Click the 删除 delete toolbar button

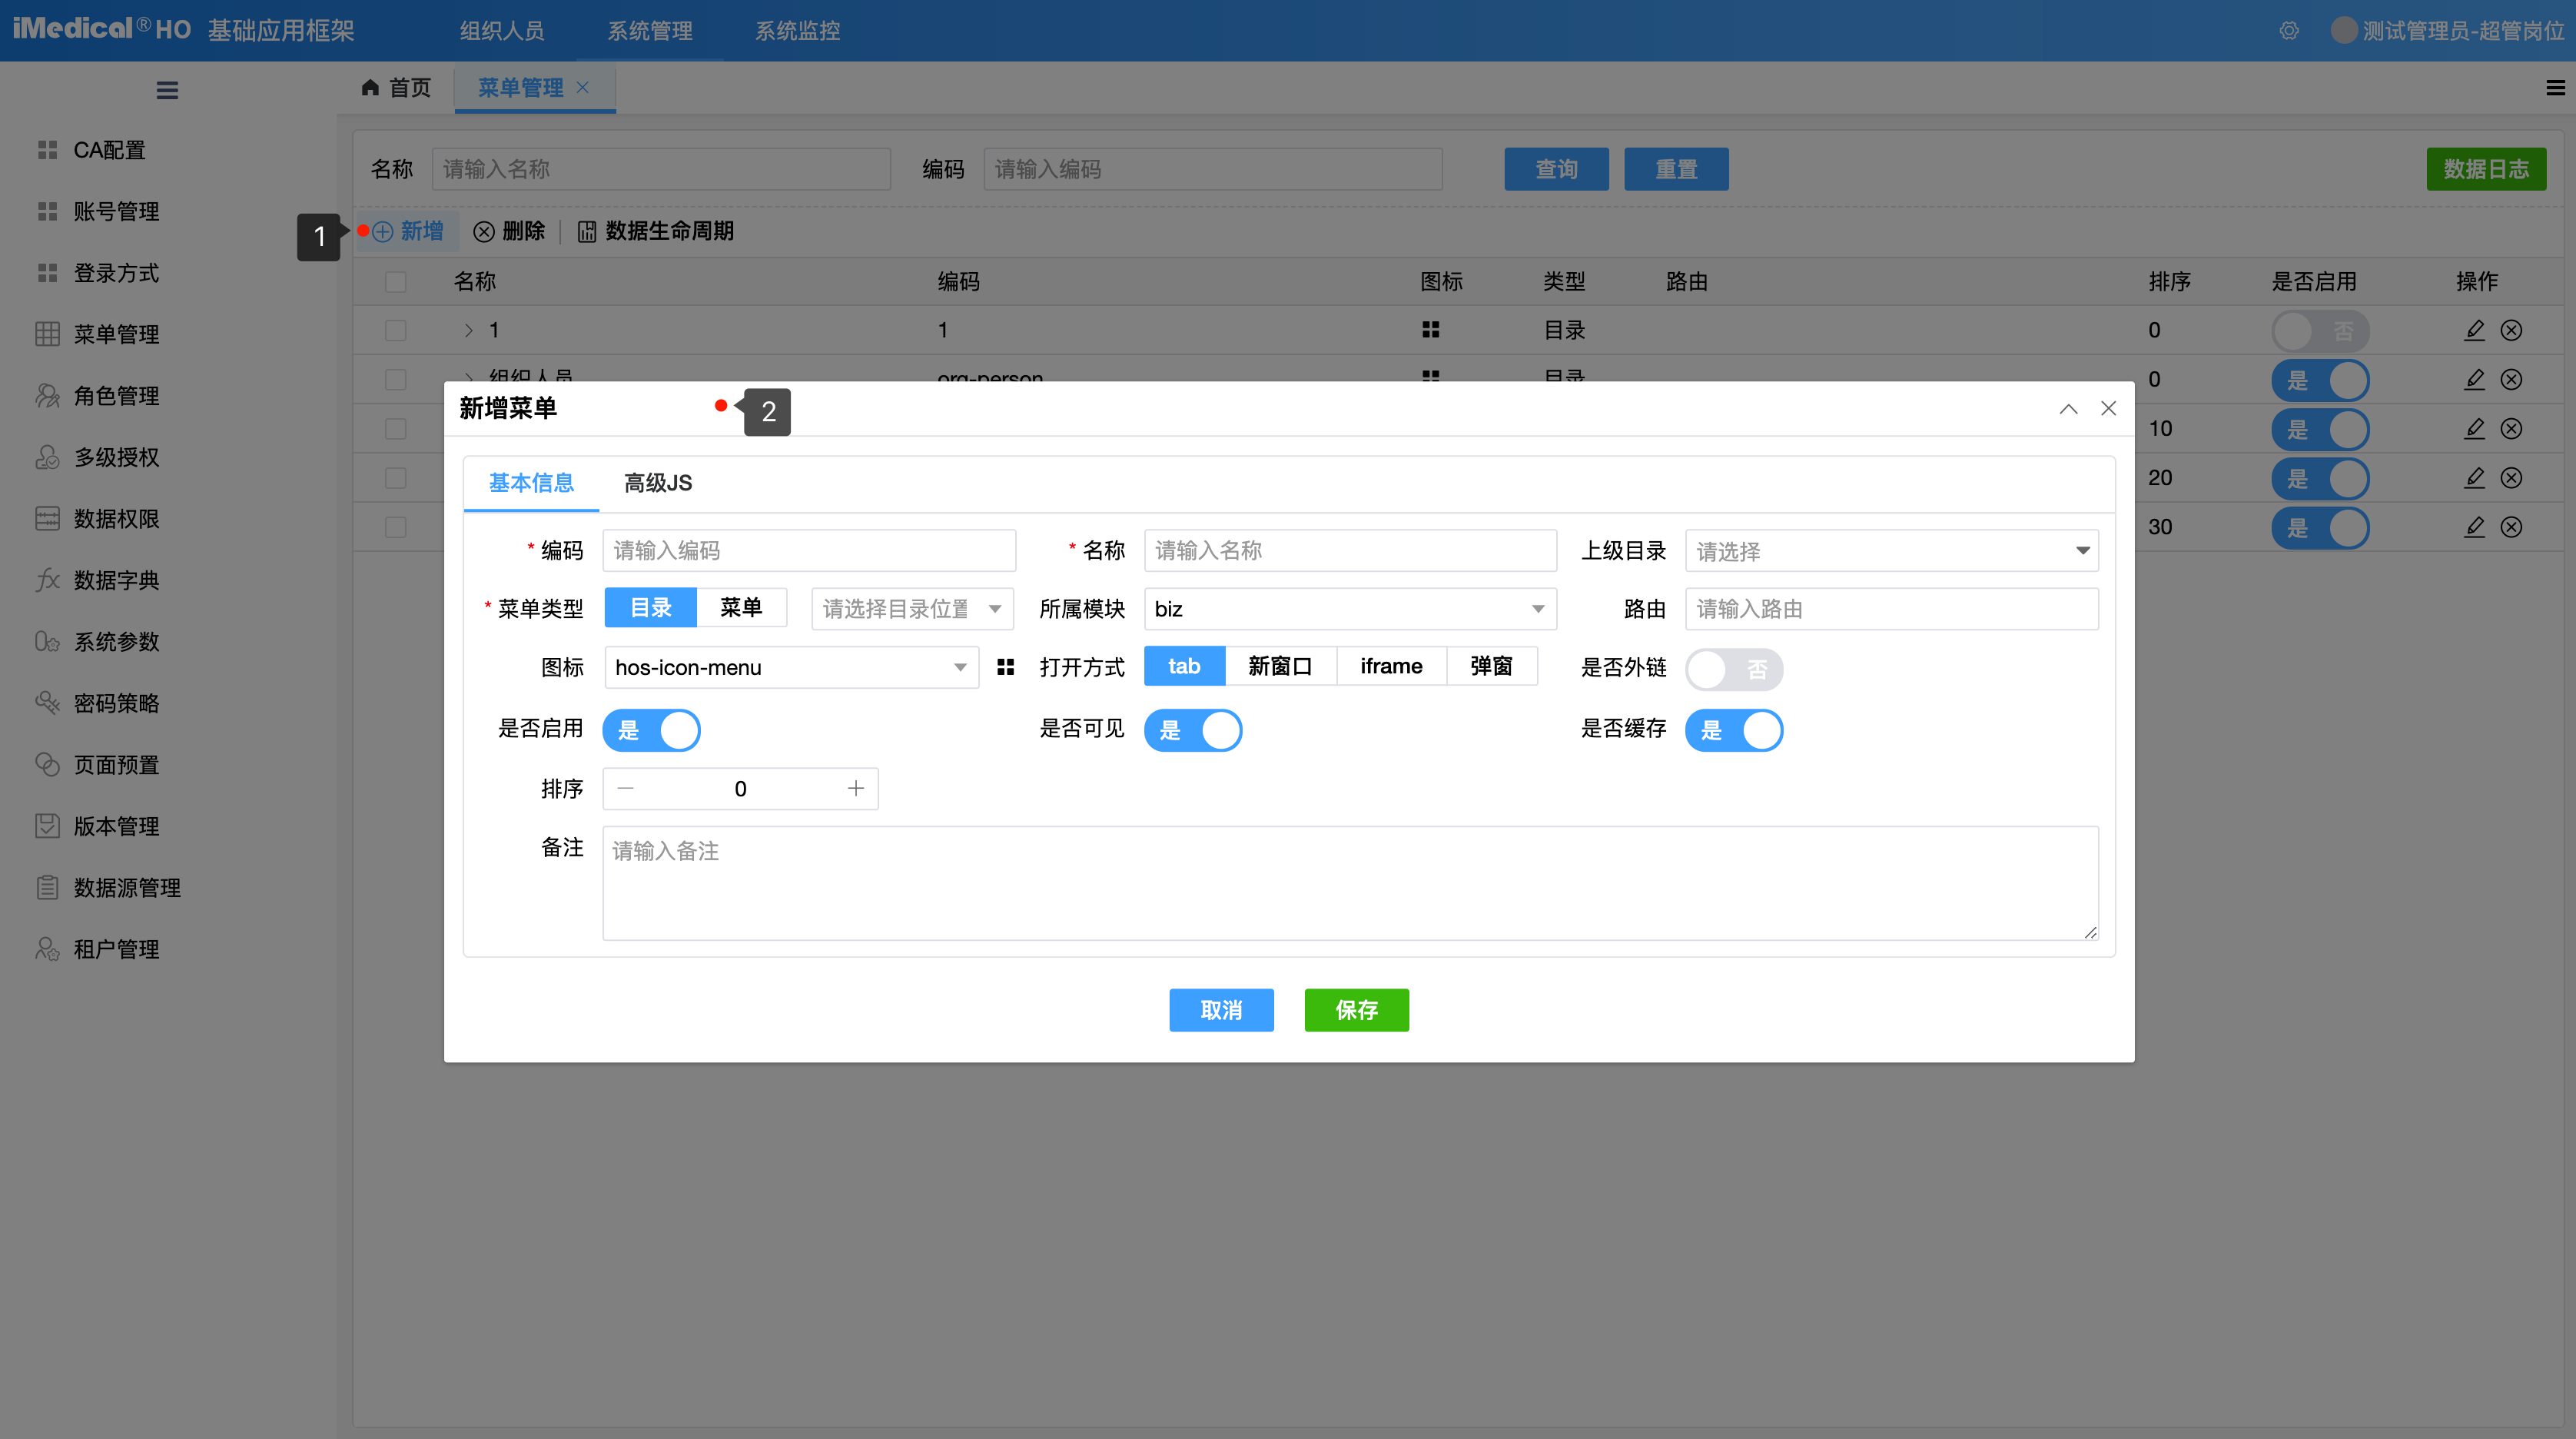509,231
